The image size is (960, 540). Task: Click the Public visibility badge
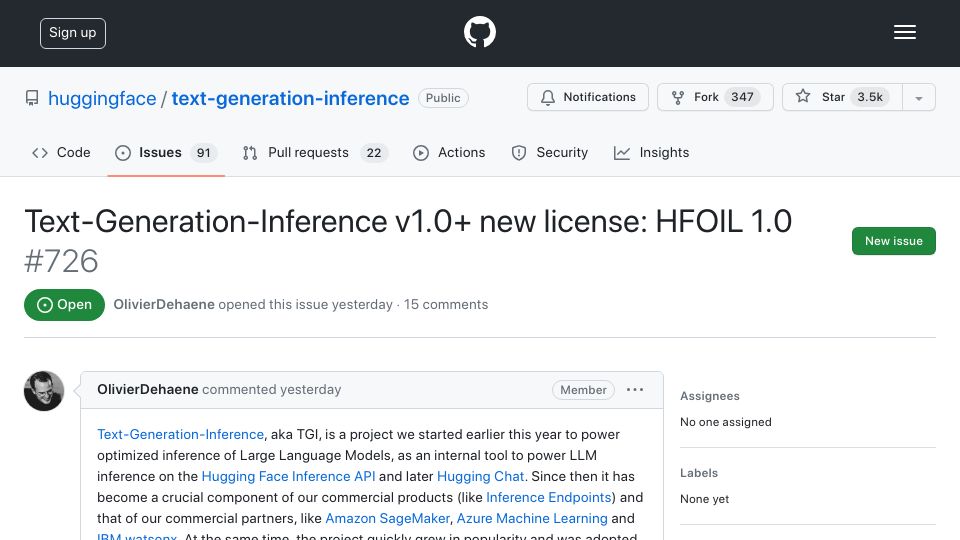[443, 98]
